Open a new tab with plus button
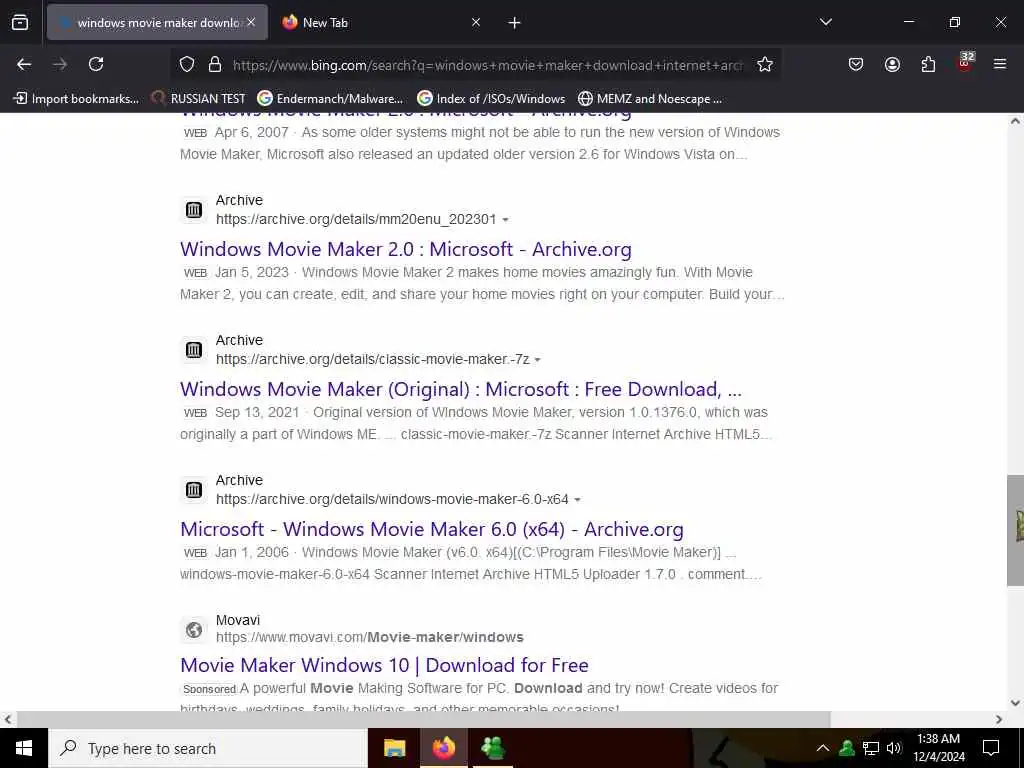The width and height of the screenshot is (1024, 768). coord(515,23)
